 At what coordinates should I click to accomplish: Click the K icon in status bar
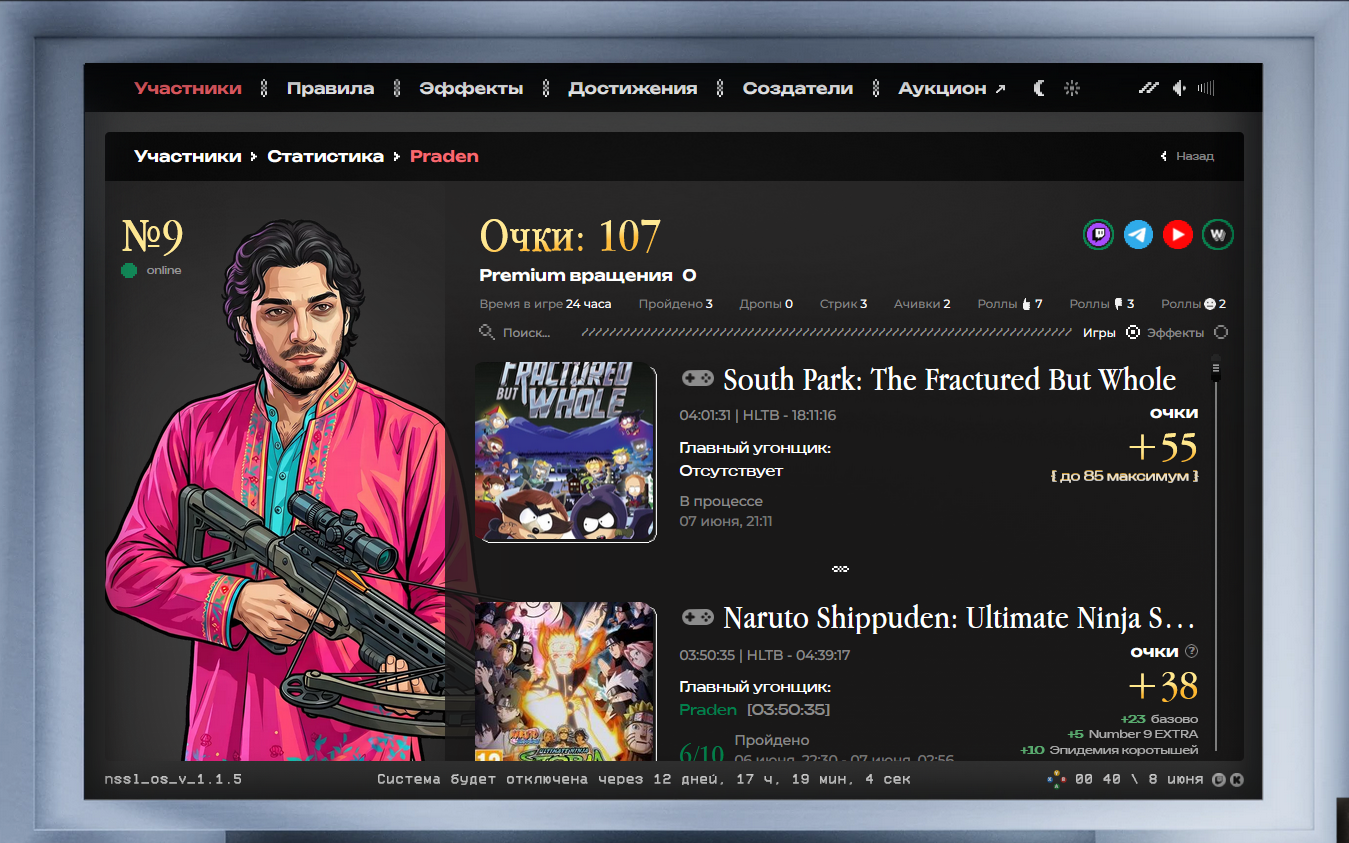(1237, 779)
